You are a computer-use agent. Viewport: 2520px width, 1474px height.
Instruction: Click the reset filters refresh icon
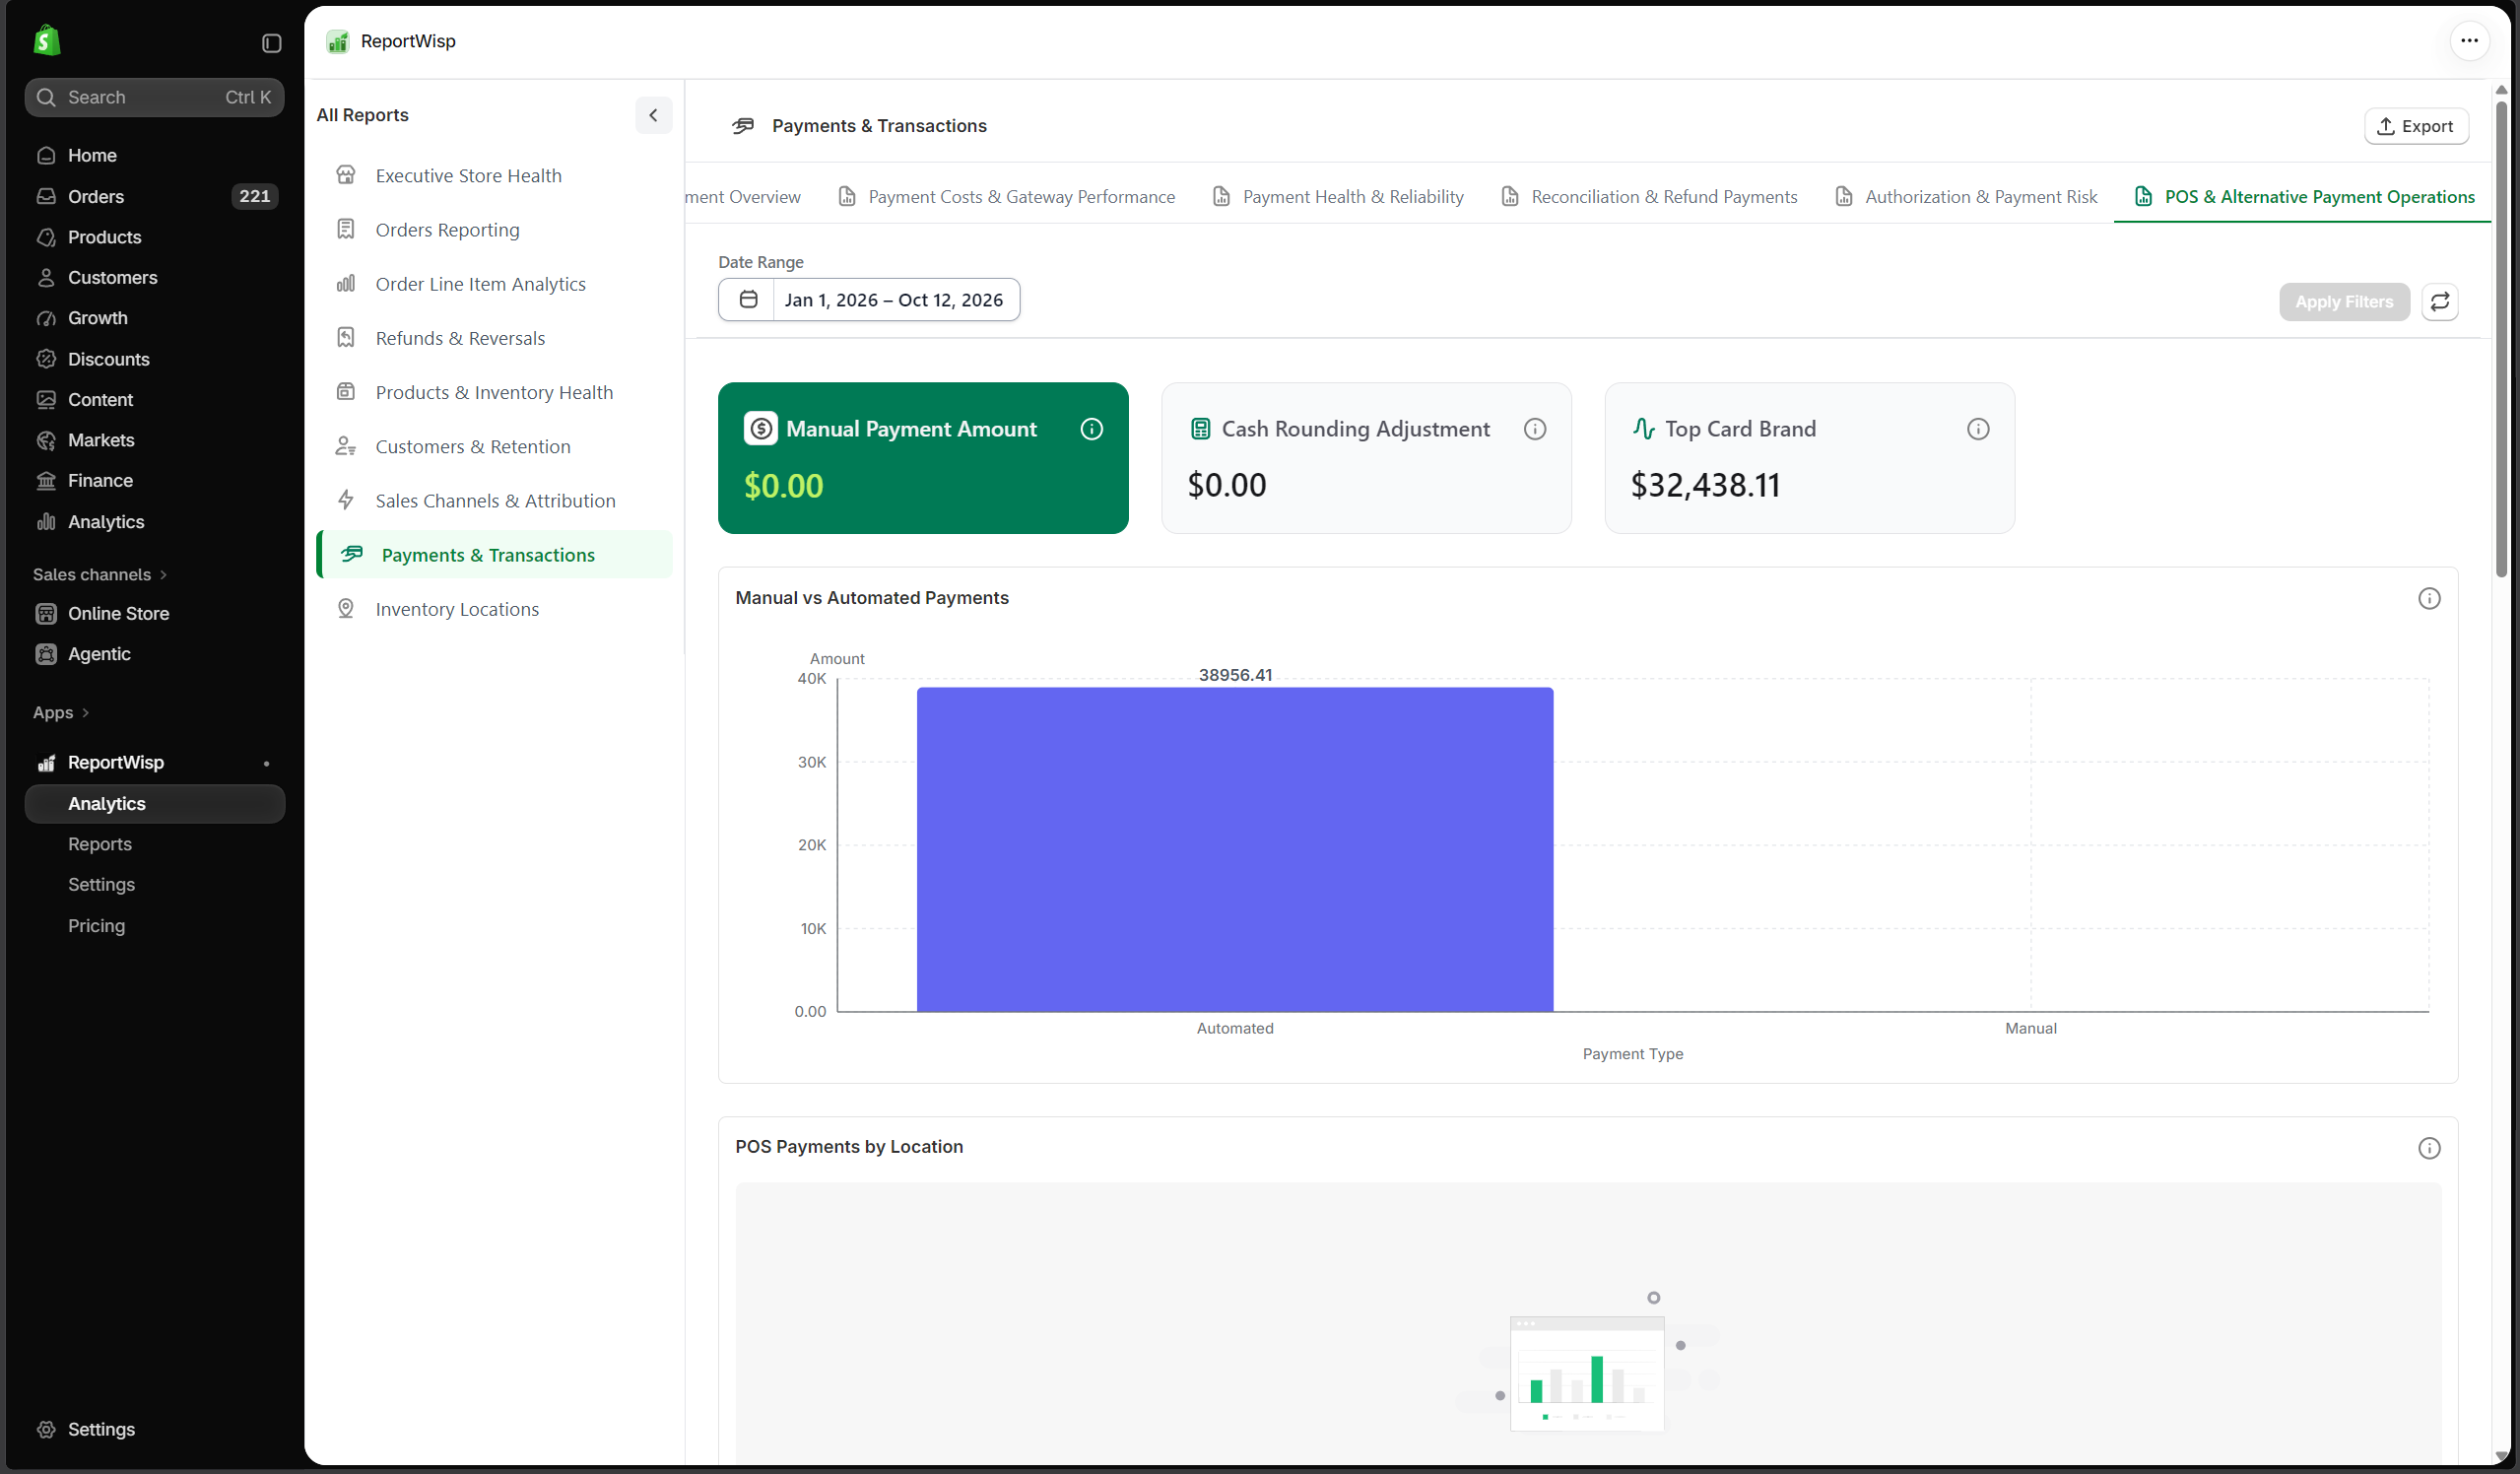pyautogui.click(x=2440, y=301)
